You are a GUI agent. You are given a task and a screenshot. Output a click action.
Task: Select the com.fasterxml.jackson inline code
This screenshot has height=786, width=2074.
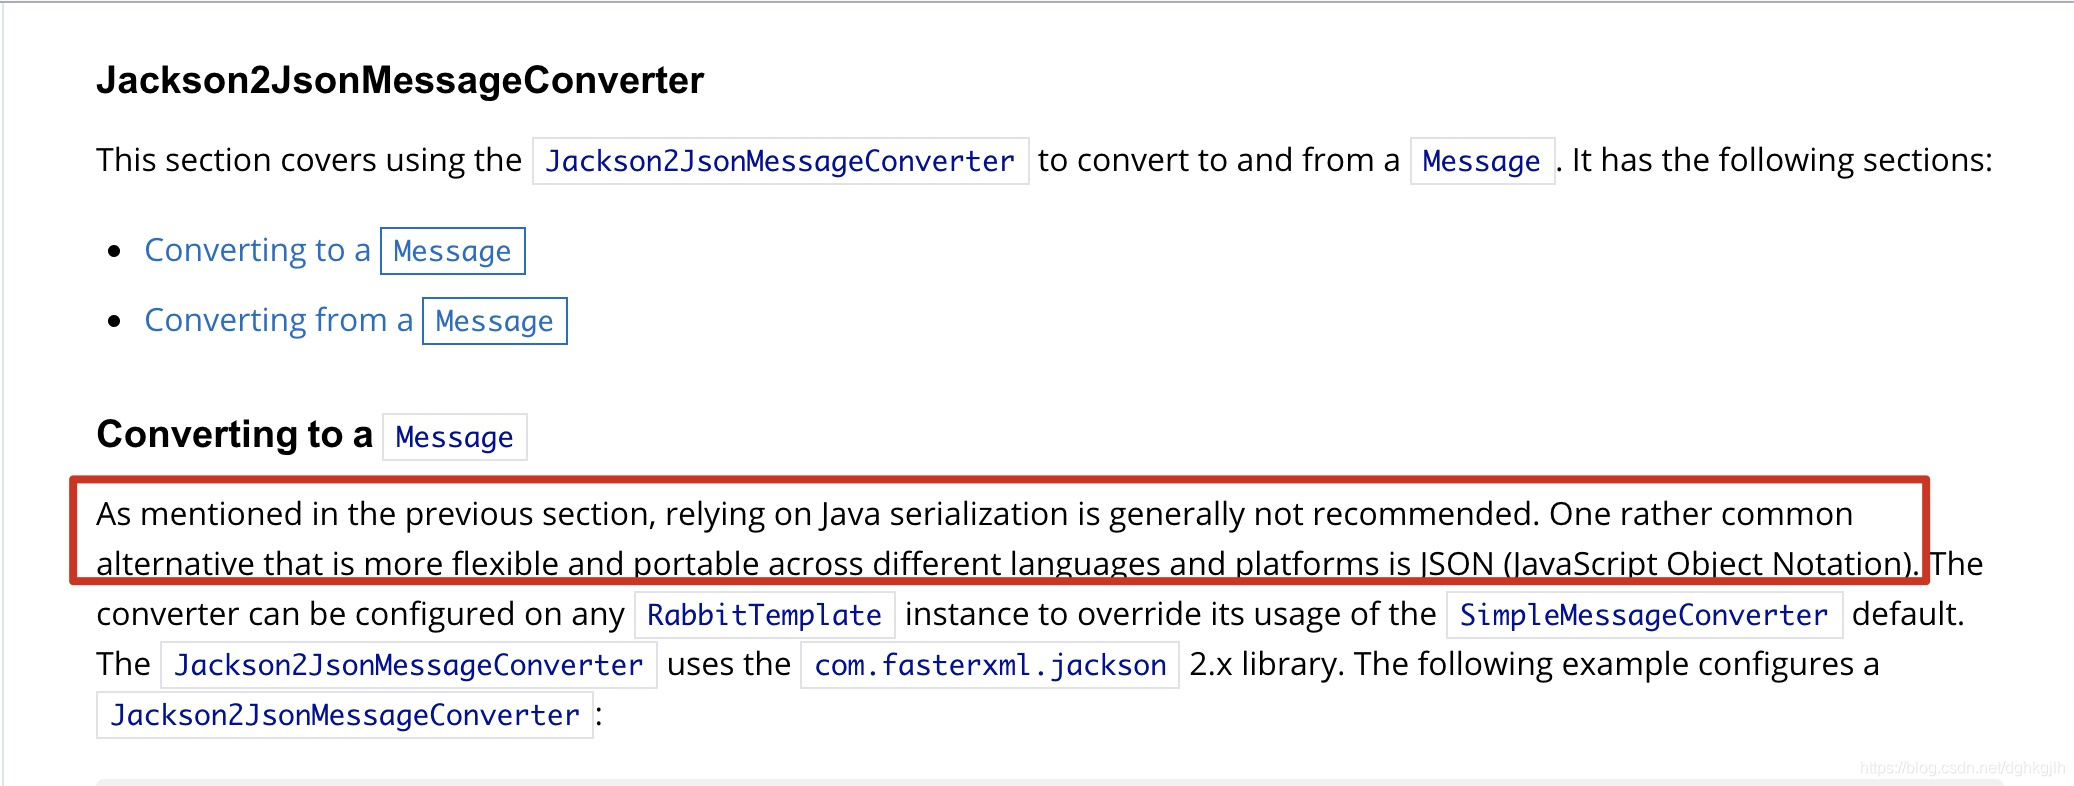click(990, 665)
